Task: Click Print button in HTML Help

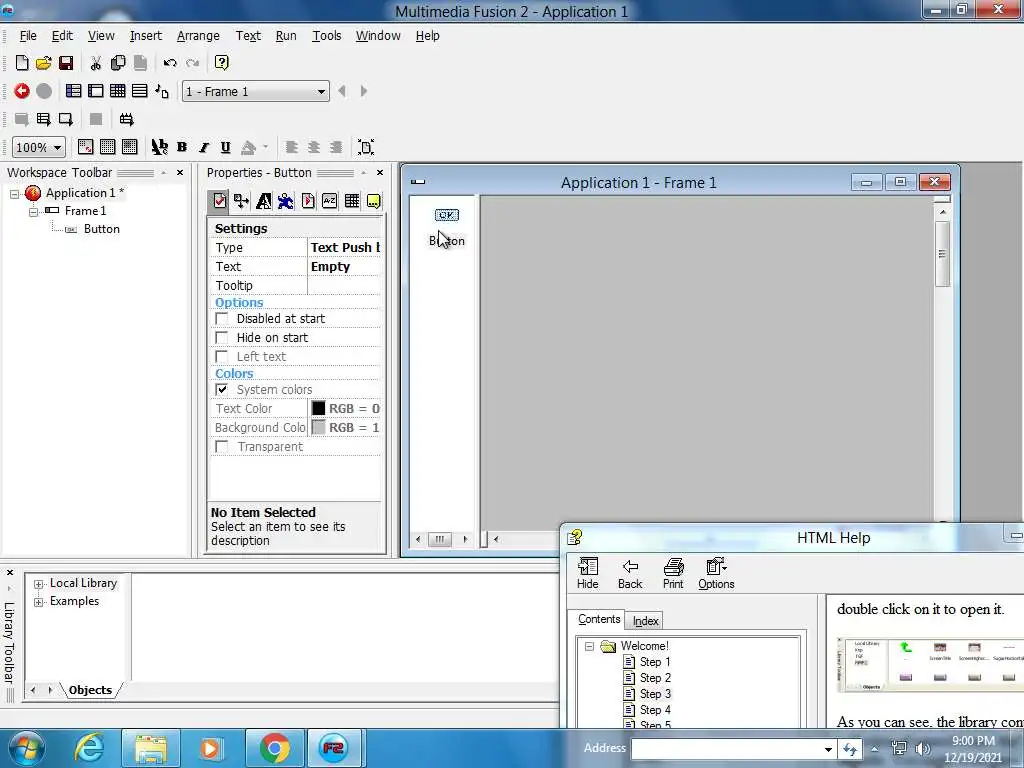Action: (673, 574)
